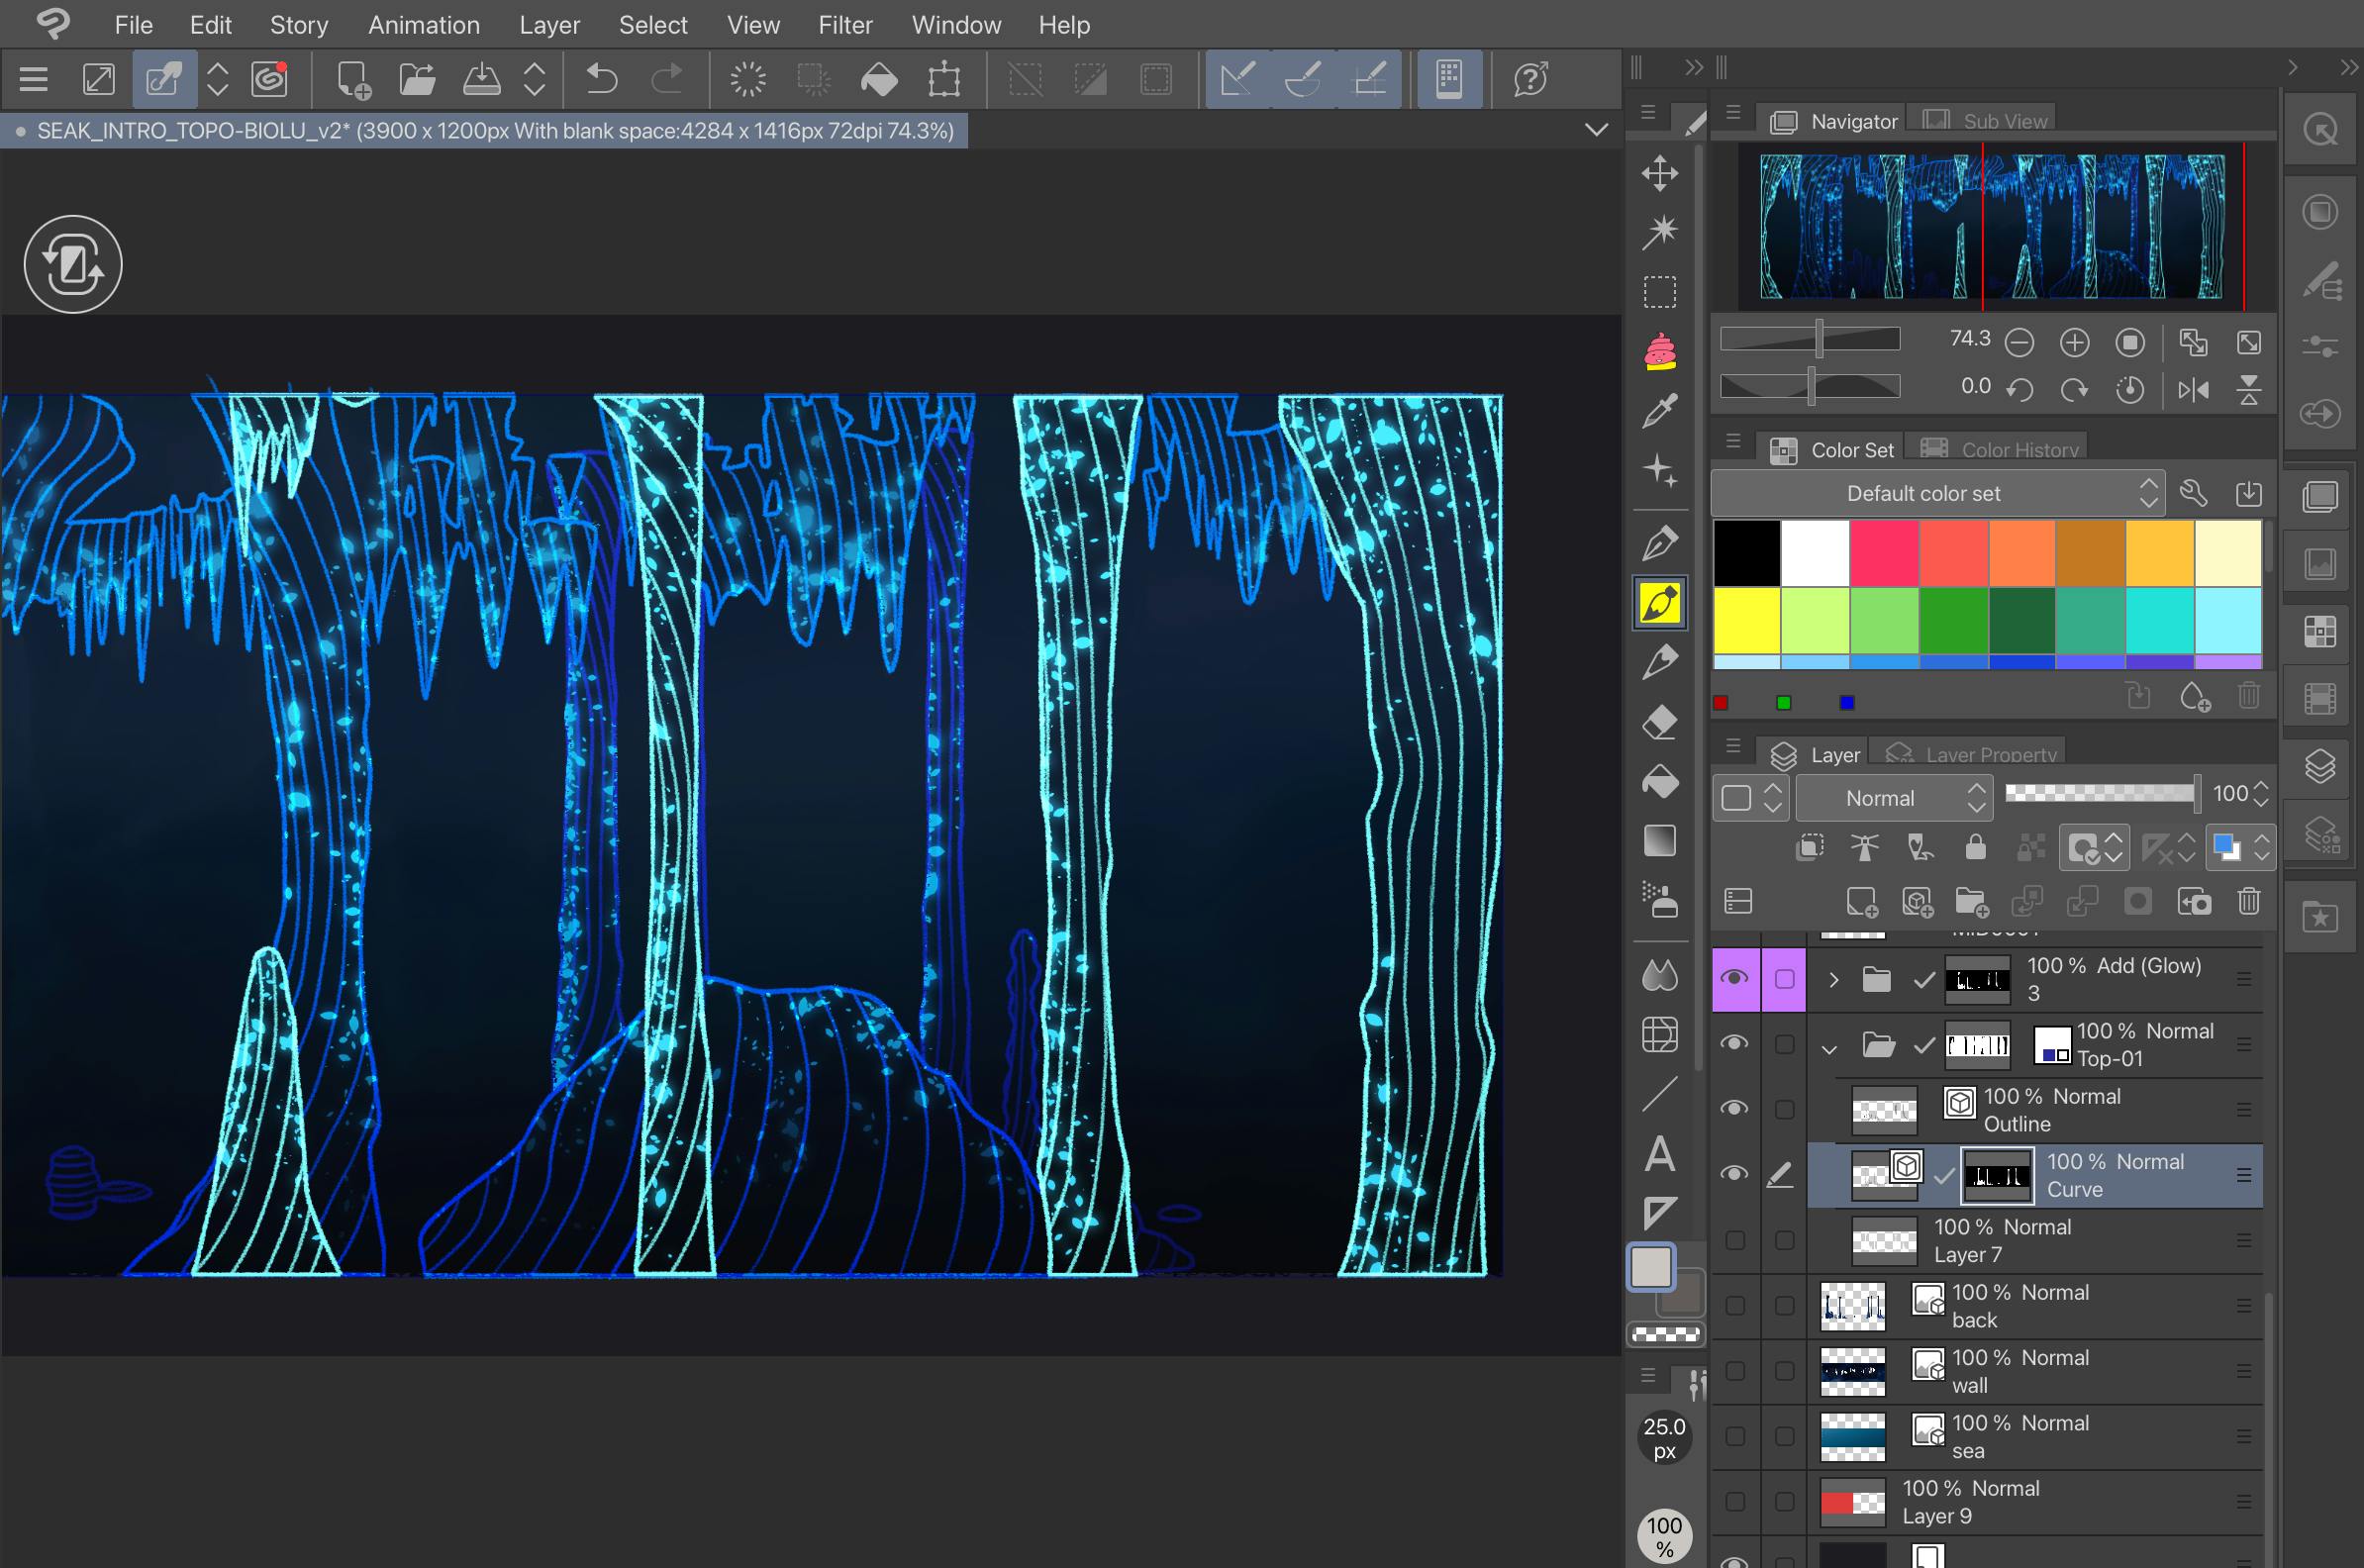2364x1568 pixels.
Task: Switch to the Sub View tab
Action: click(1988, 121)
